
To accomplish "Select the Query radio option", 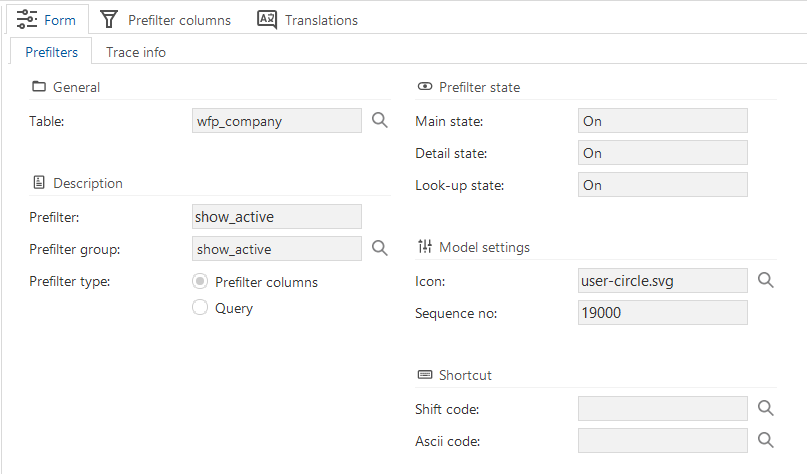I will point(200,307).
